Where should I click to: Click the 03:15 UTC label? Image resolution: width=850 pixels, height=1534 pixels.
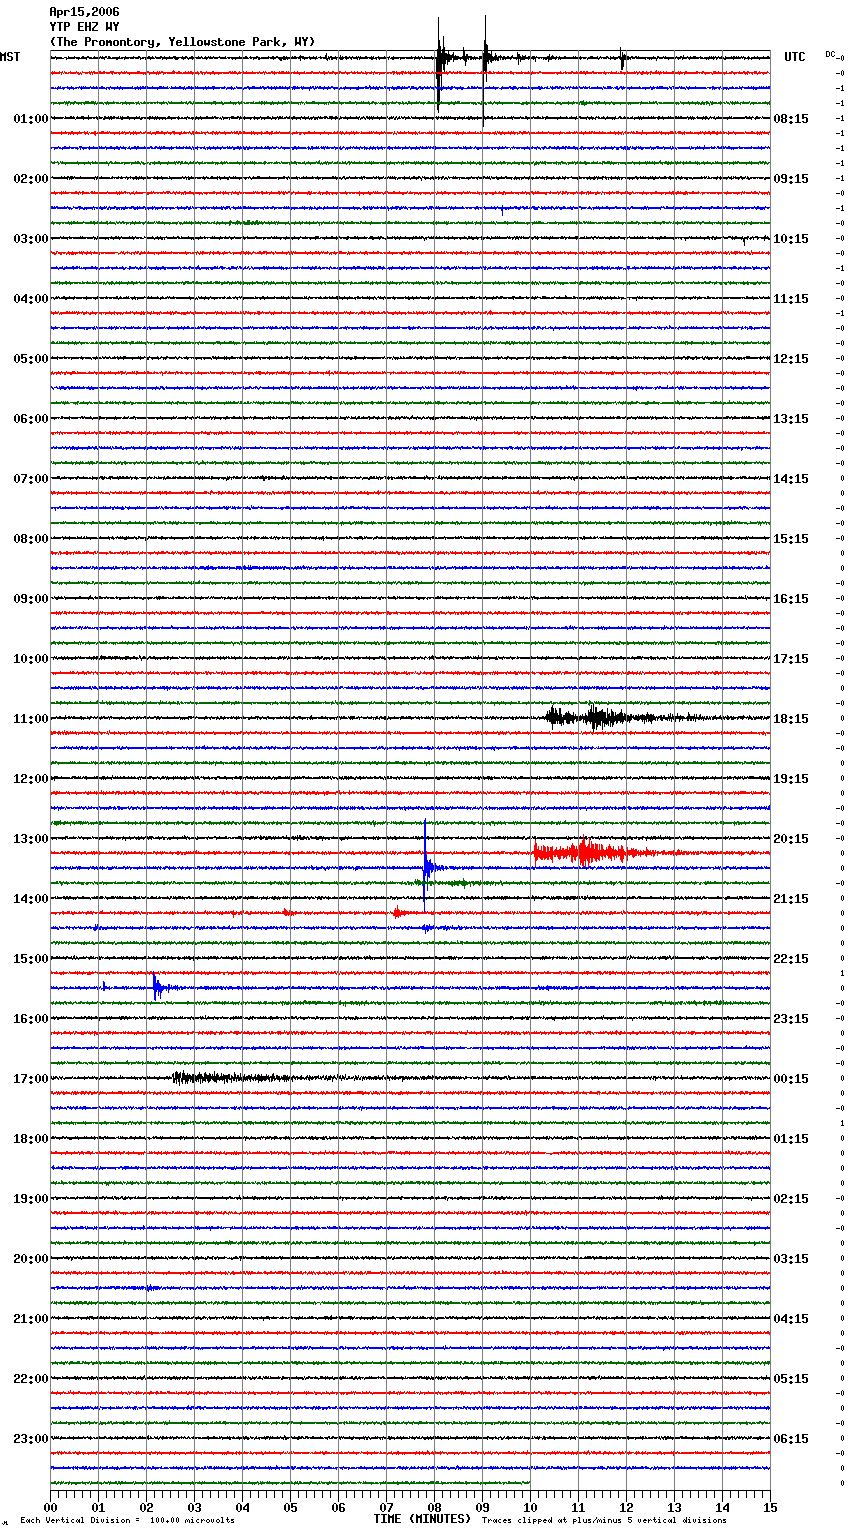point(791,1259)
